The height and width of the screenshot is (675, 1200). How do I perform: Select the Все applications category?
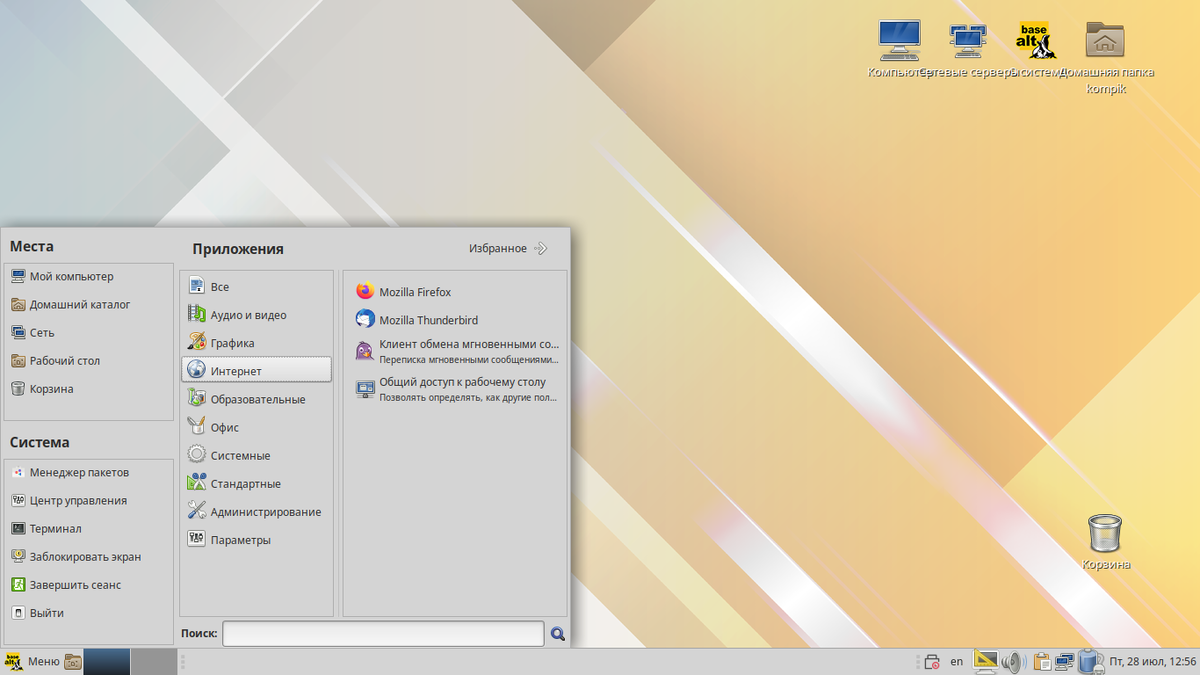click(256, 287)
